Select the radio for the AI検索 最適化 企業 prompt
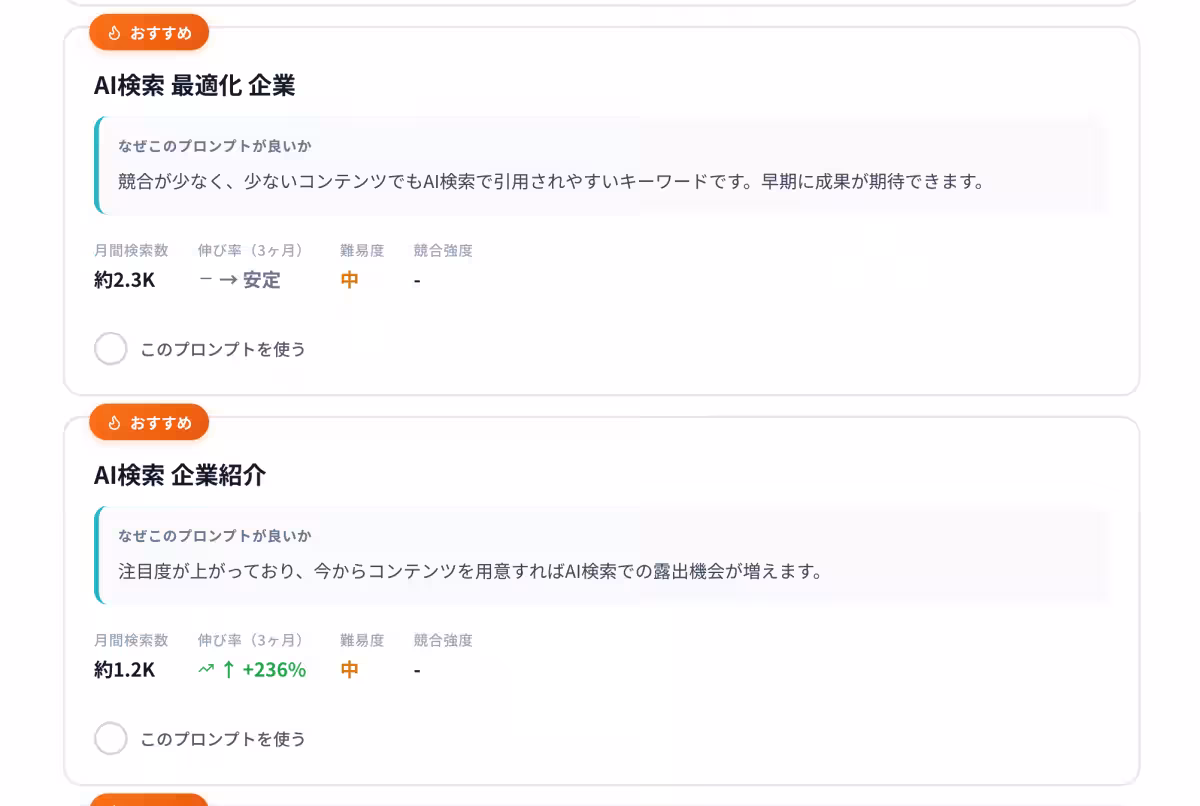1200x806 pixels. (111, 348)
